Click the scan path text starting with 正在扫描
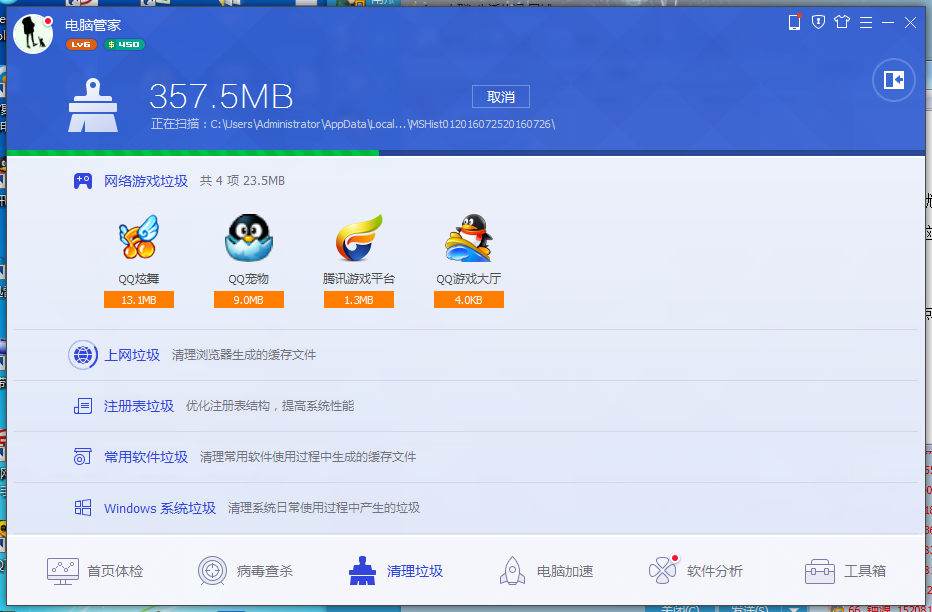Viewport: 932px width, 612px height. [353, 124]
